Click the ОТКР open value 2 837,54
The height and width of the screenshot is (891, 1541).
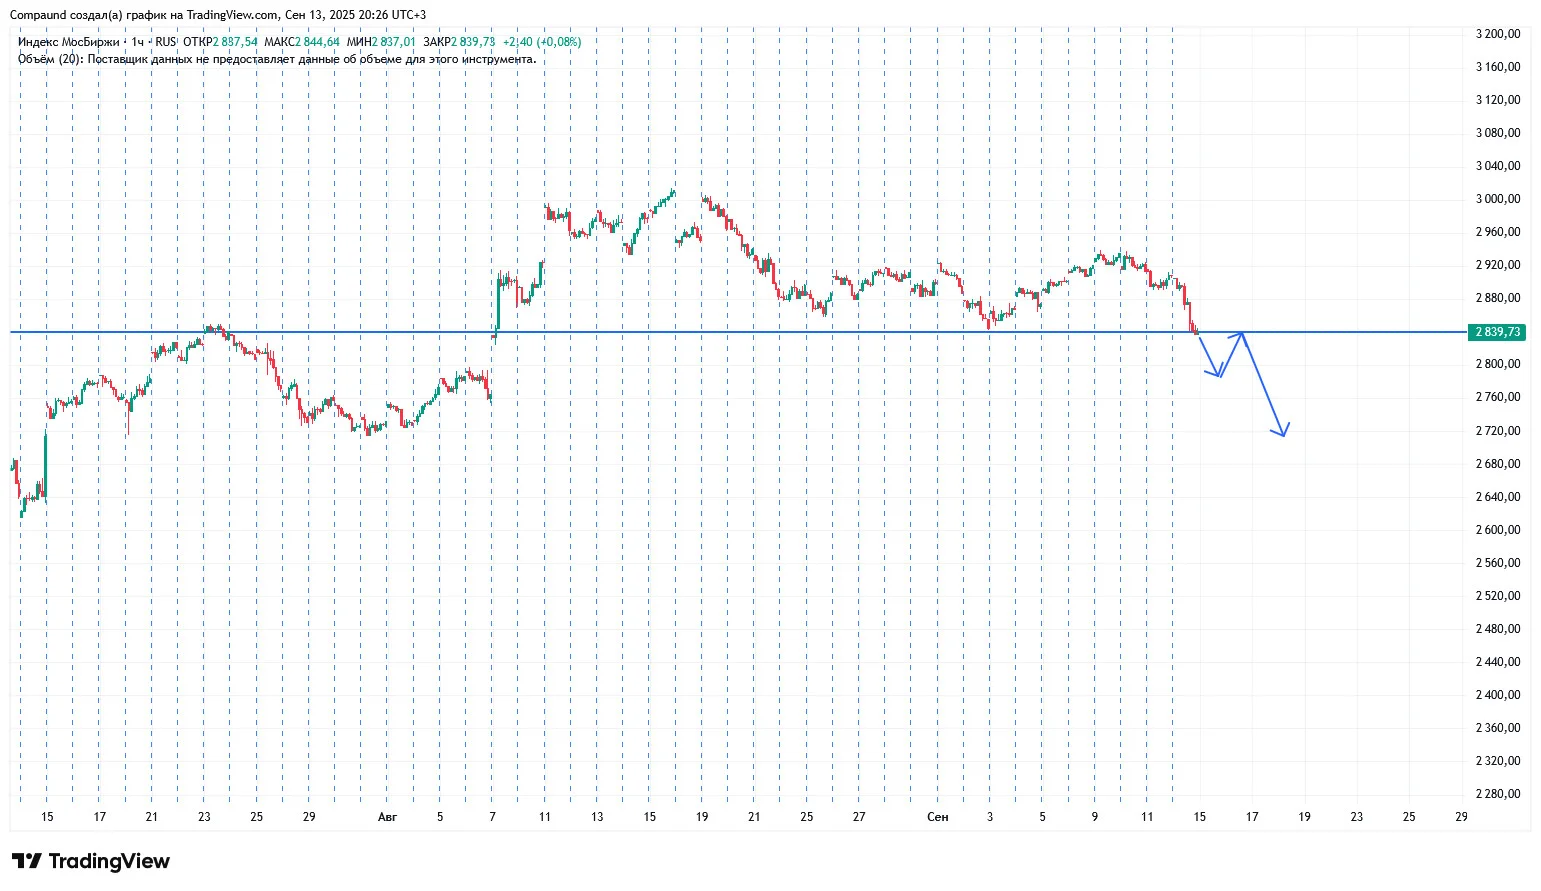tap(234, 42)
